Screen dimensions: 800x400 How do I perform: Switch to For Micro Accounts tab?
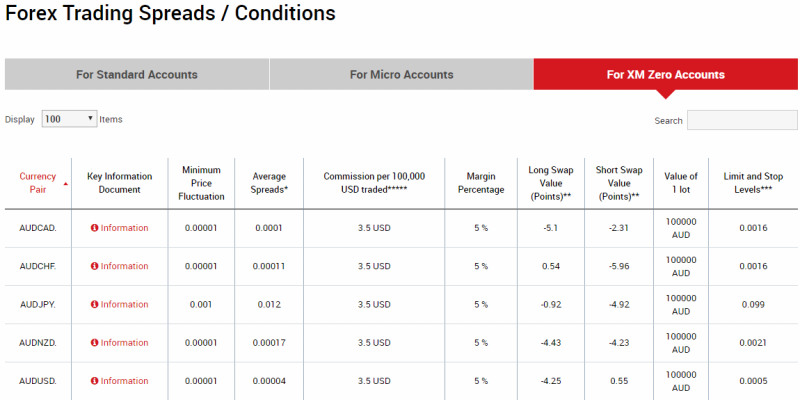pos(402,74)
